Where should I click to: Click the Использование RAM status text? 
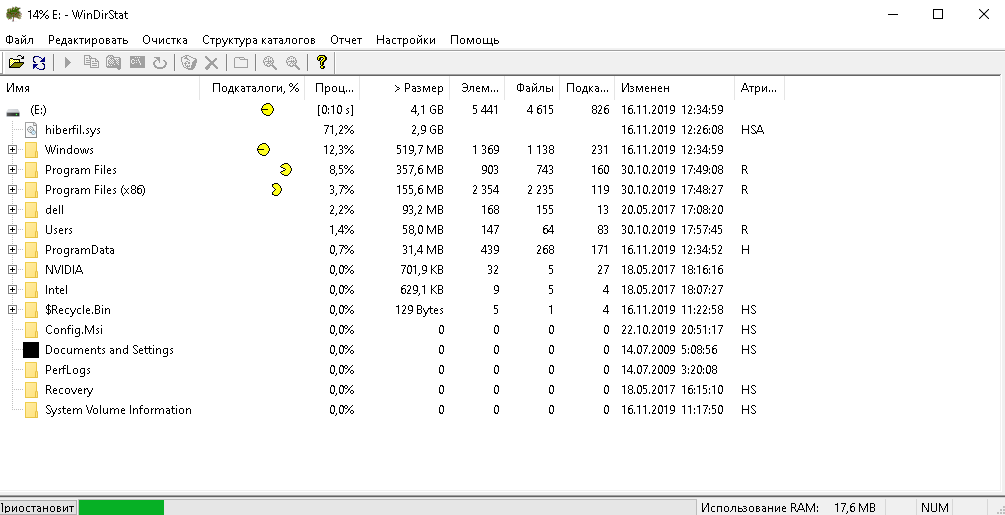pyautogui.click(x=760, y=508)
